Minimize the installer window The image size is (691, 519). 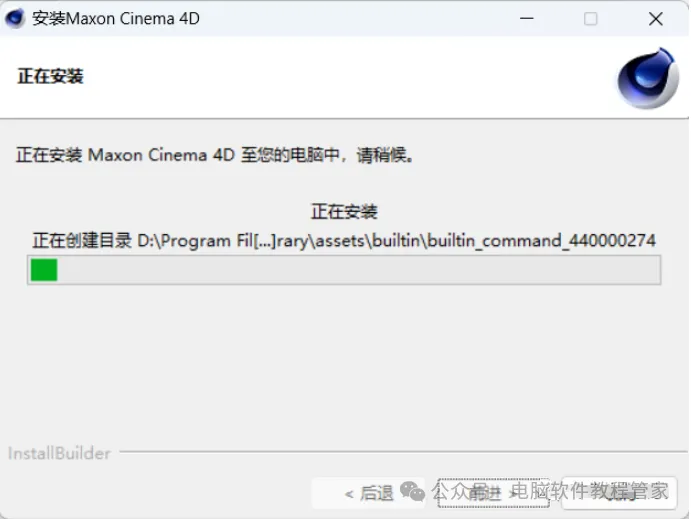pos(527,19)
